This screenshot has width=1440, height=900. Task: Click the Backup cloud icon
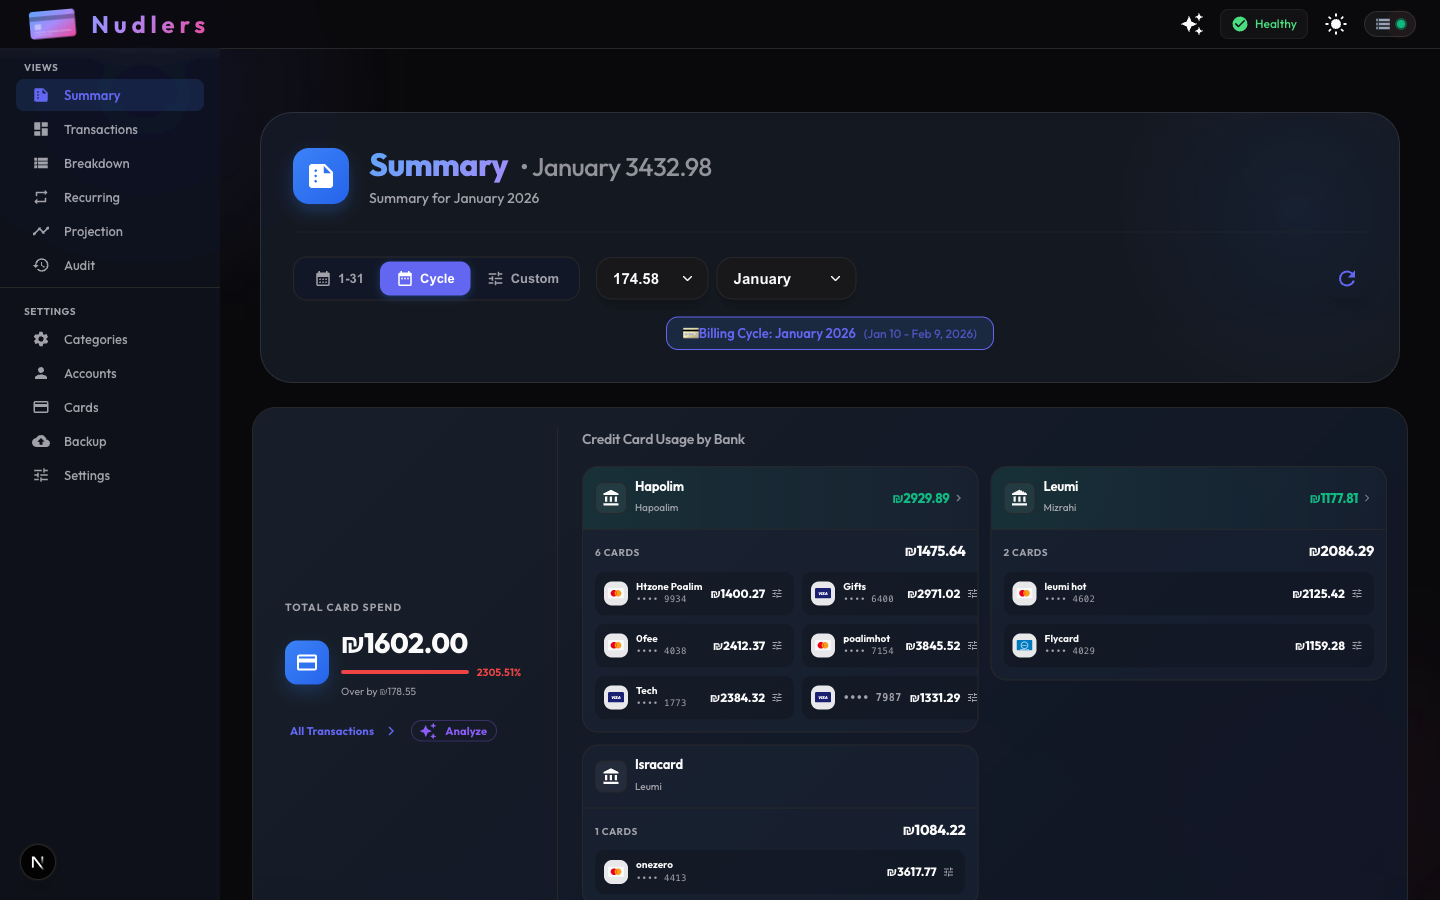click(x=40, y=441)
